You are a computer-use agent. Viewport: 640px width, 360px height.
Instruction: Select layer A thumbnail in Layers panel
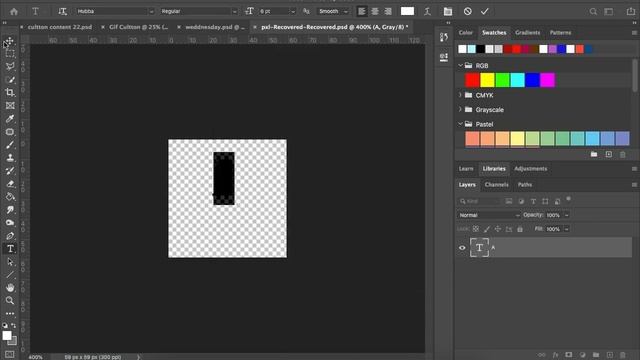point(479,247)
